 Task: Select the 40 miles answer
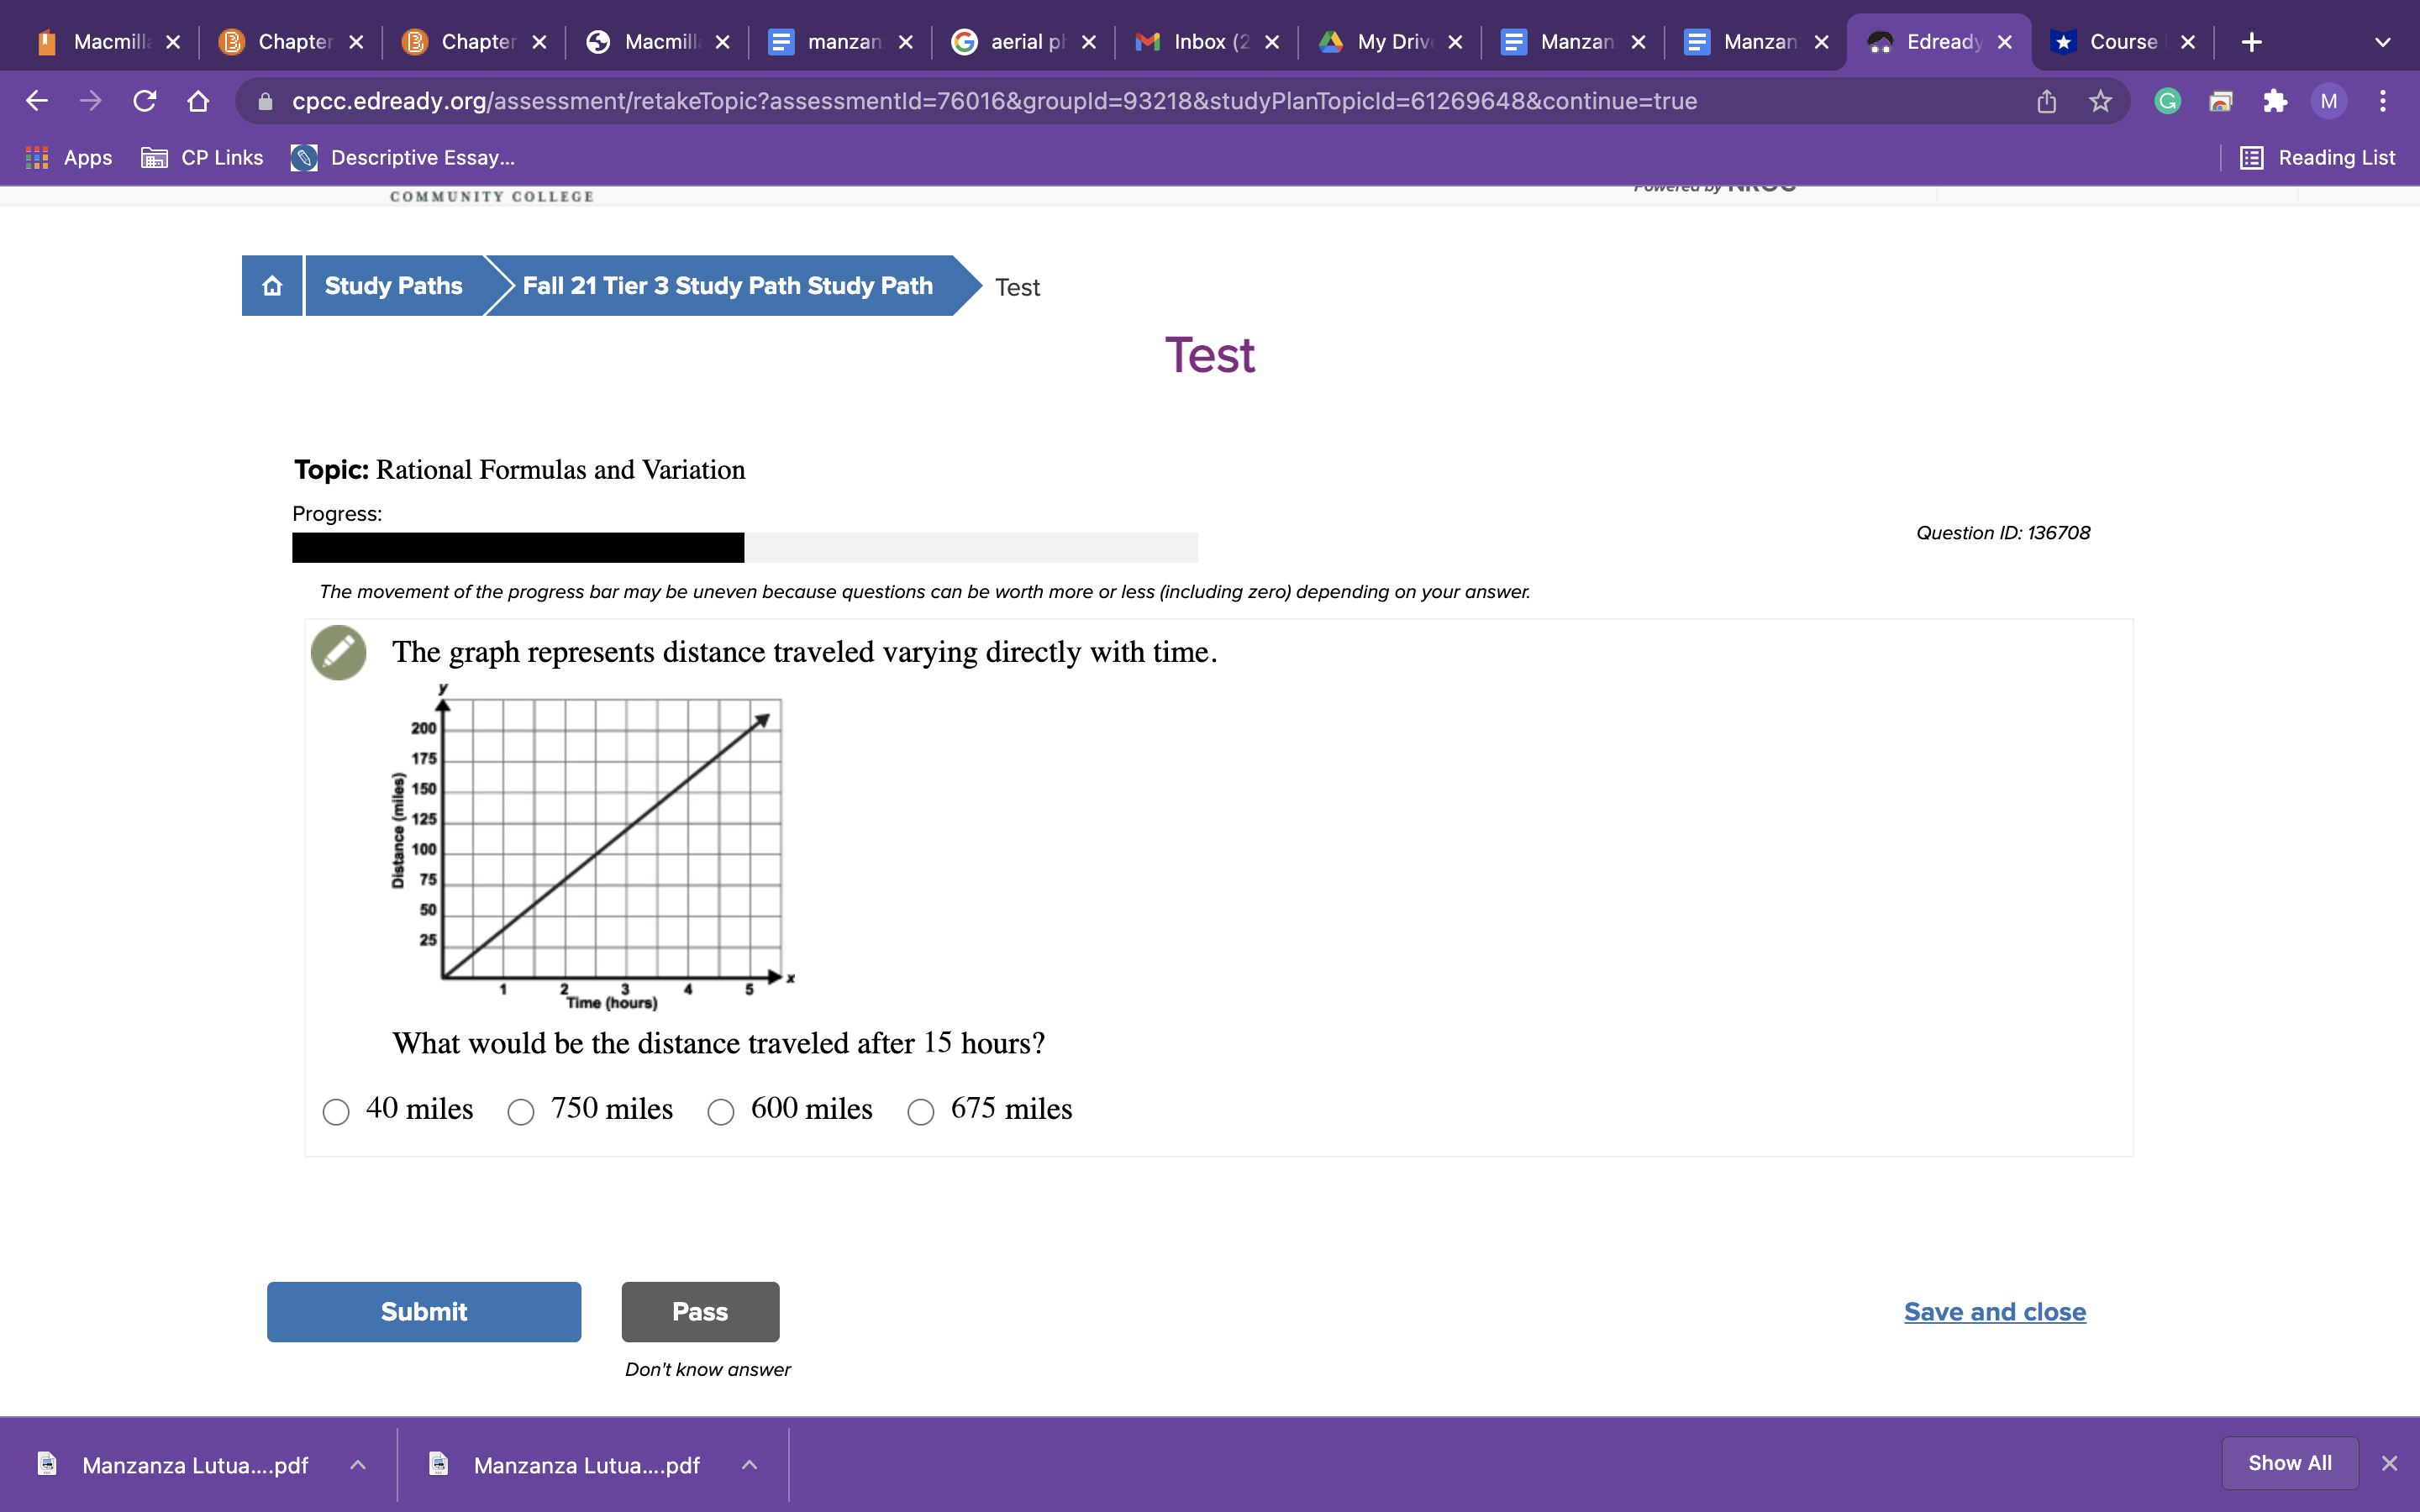click(x=336, y=1111)
